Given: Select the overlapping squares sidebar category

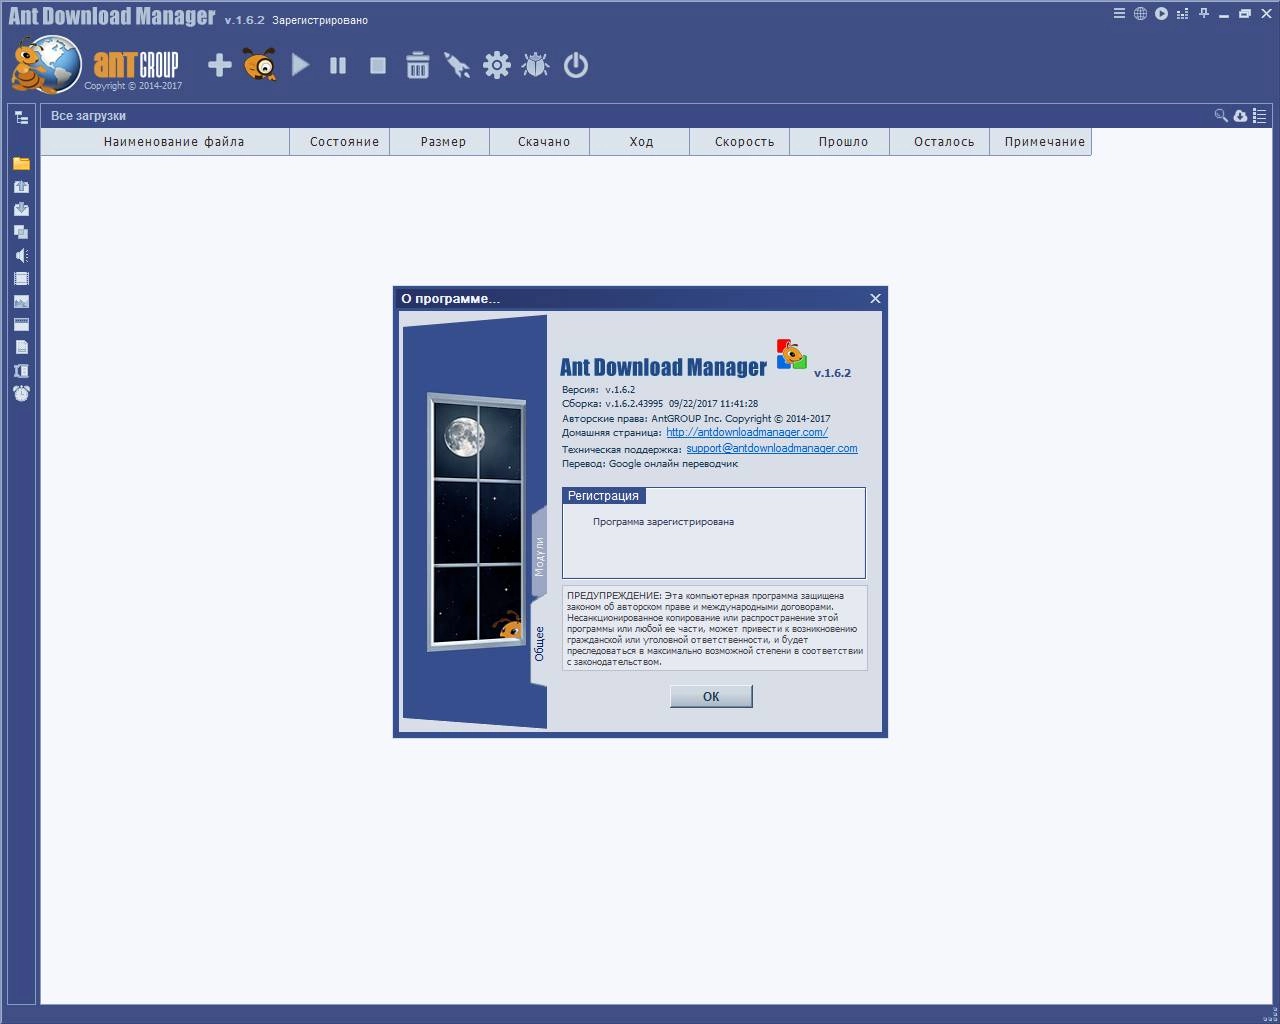Looking at the screenshot, I should click(x=21, y=232).
